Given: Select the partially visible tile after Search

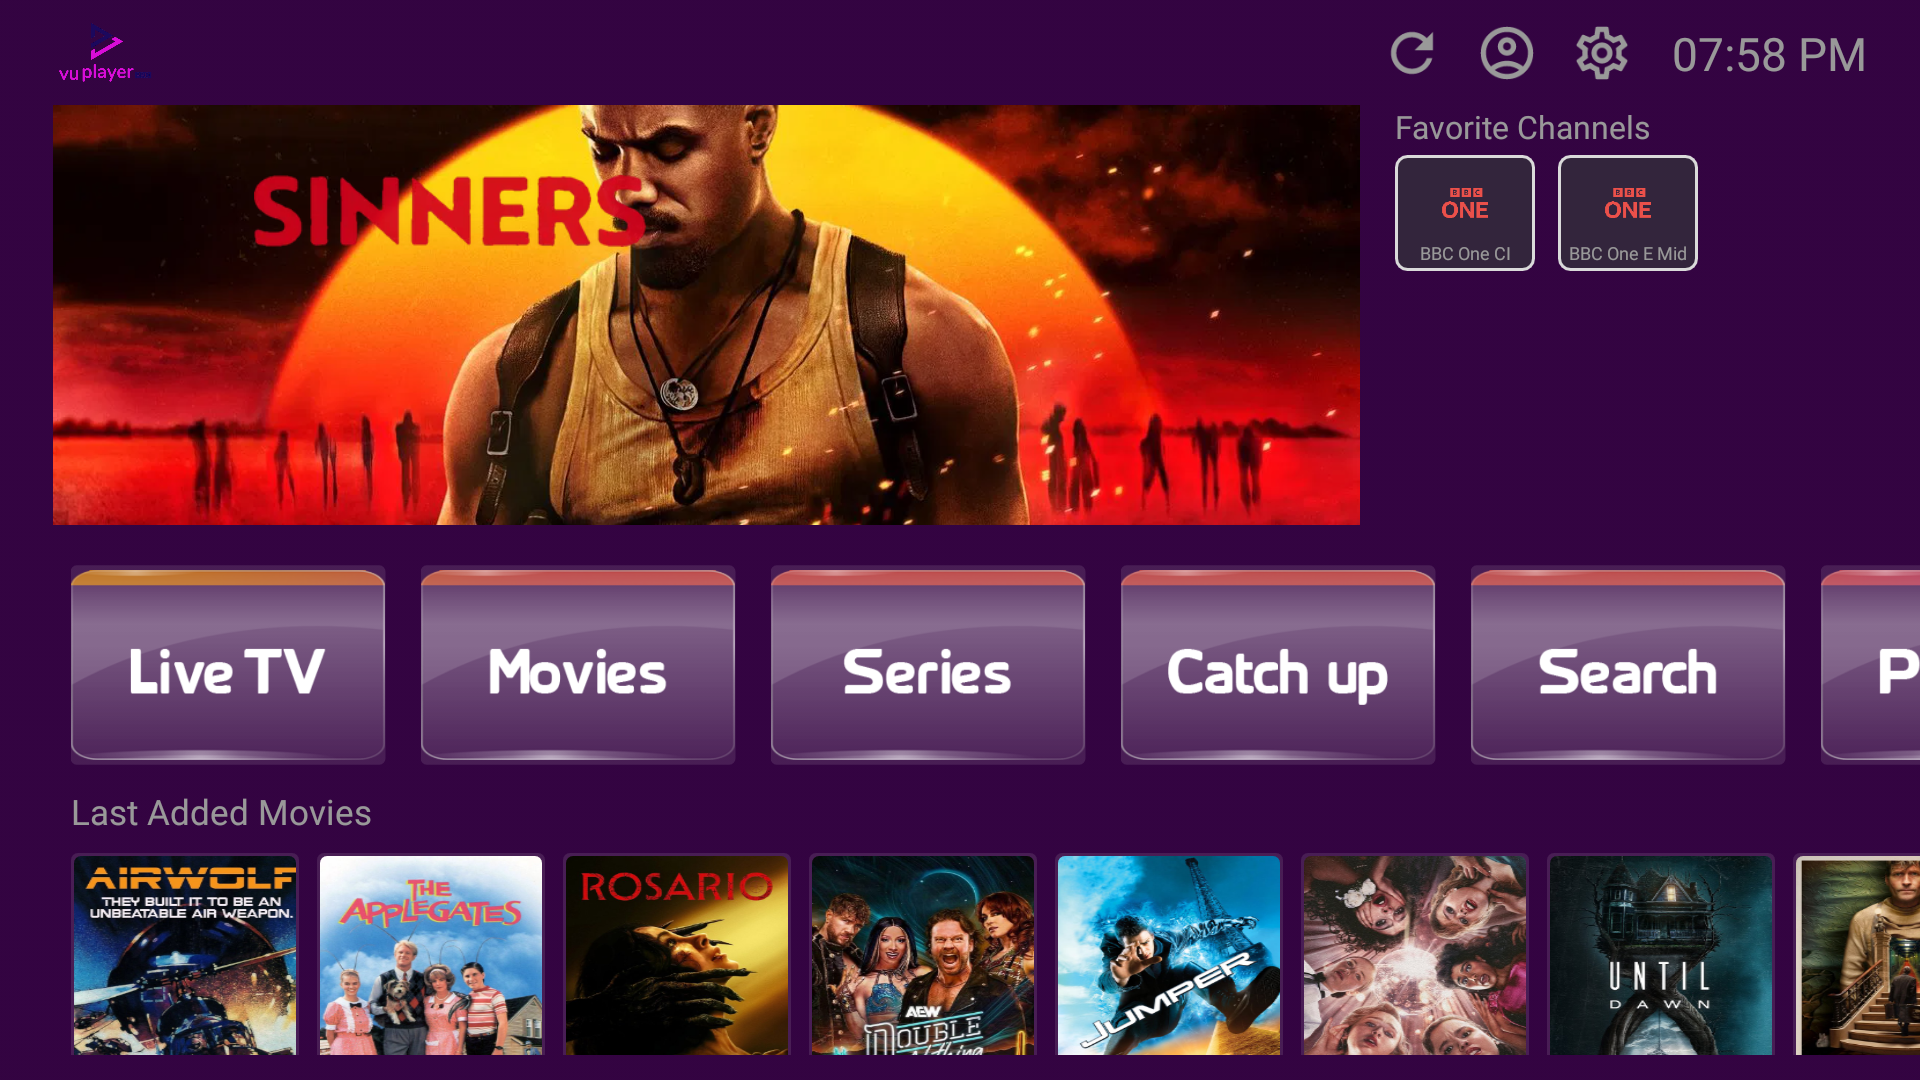Looking at the screenshot, I should (x=1871, y=665).
